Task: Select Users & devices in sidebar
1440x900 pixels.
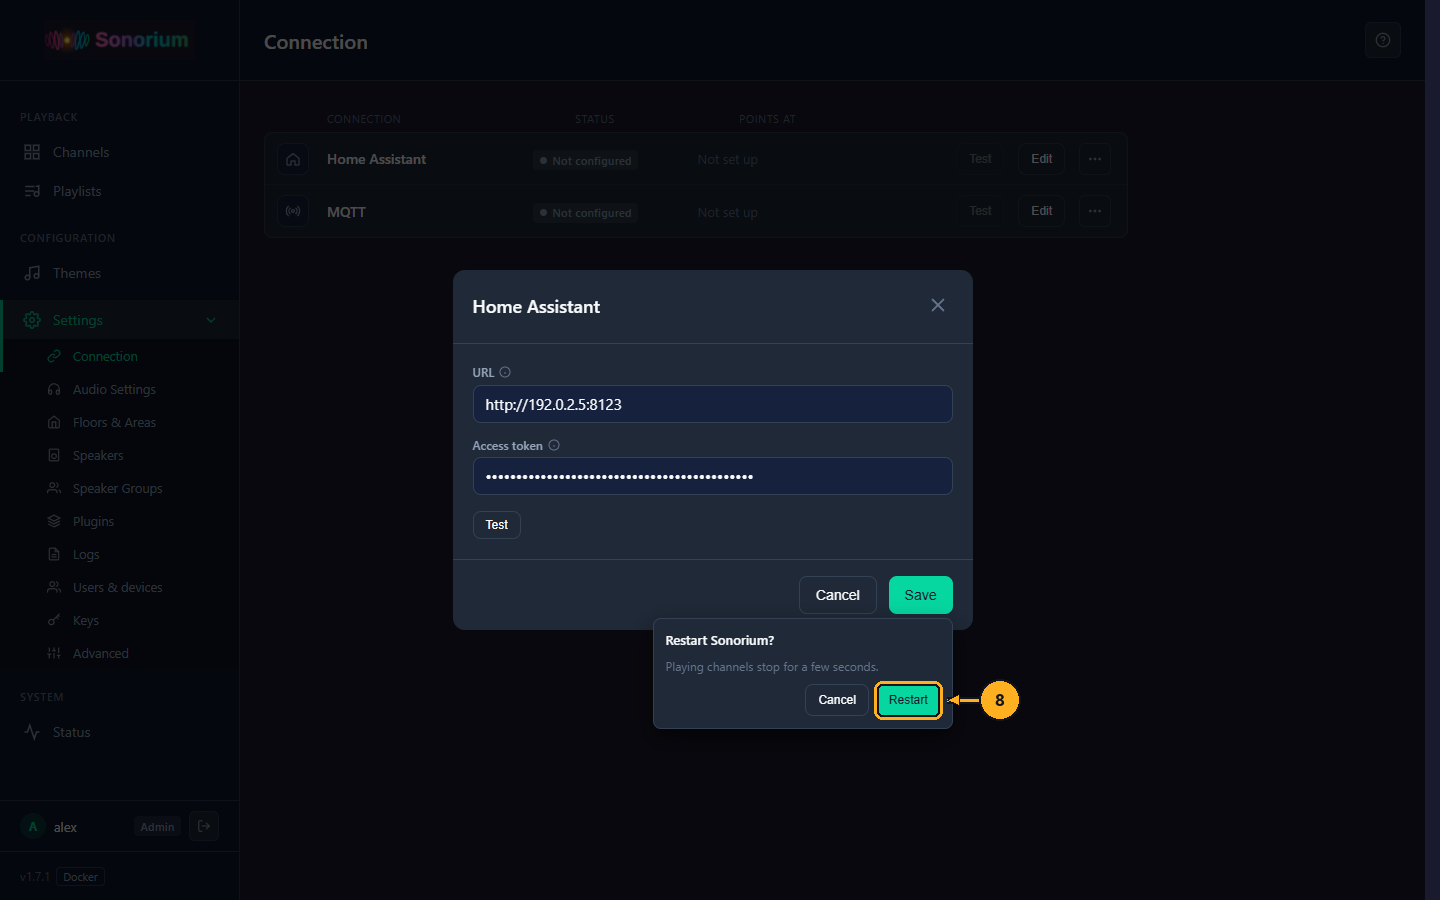Action: coord(119,587)
